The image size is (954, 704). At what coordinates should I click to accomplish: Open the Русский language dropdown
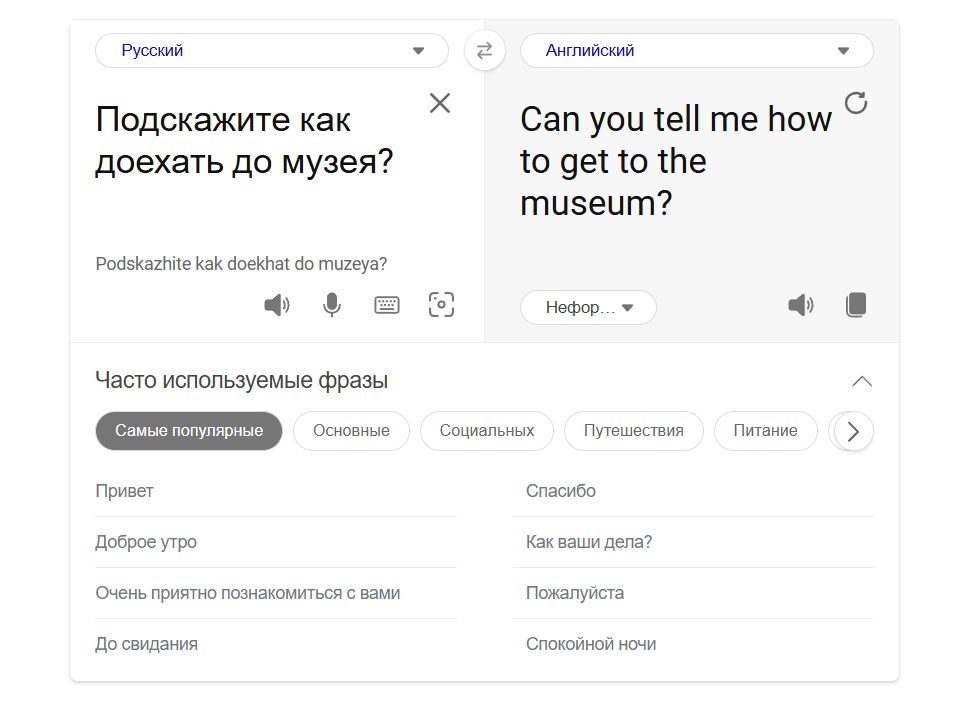point(271,51)
